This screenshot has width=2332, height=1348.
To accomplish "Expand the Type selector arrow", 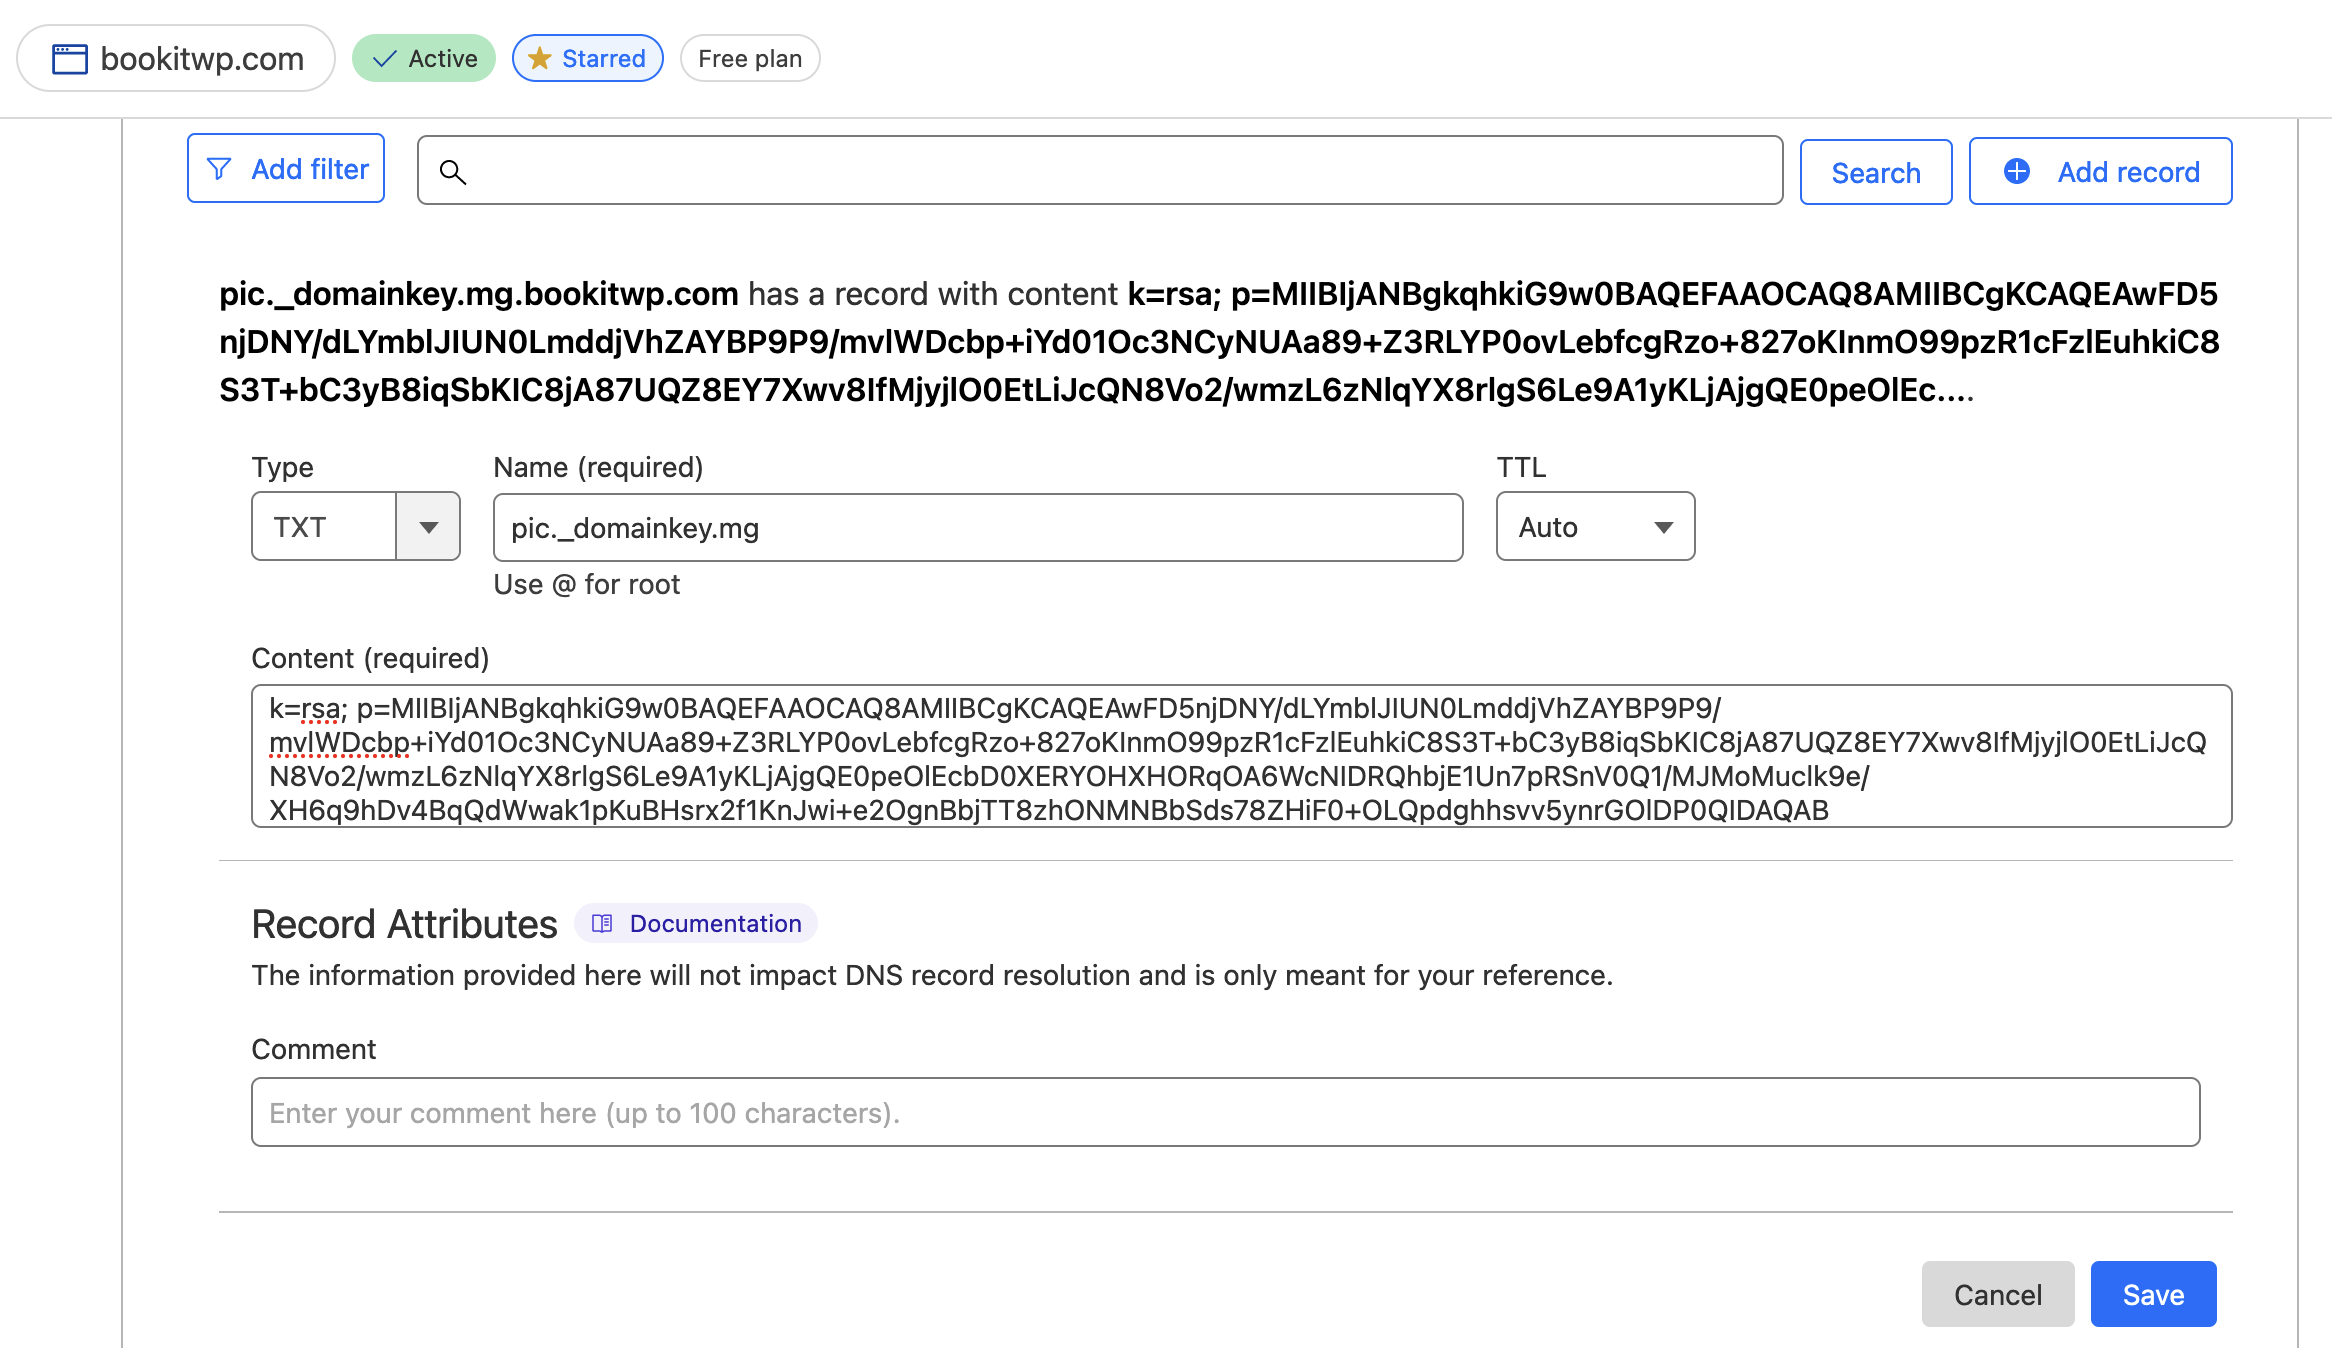I will coord(428,526).
